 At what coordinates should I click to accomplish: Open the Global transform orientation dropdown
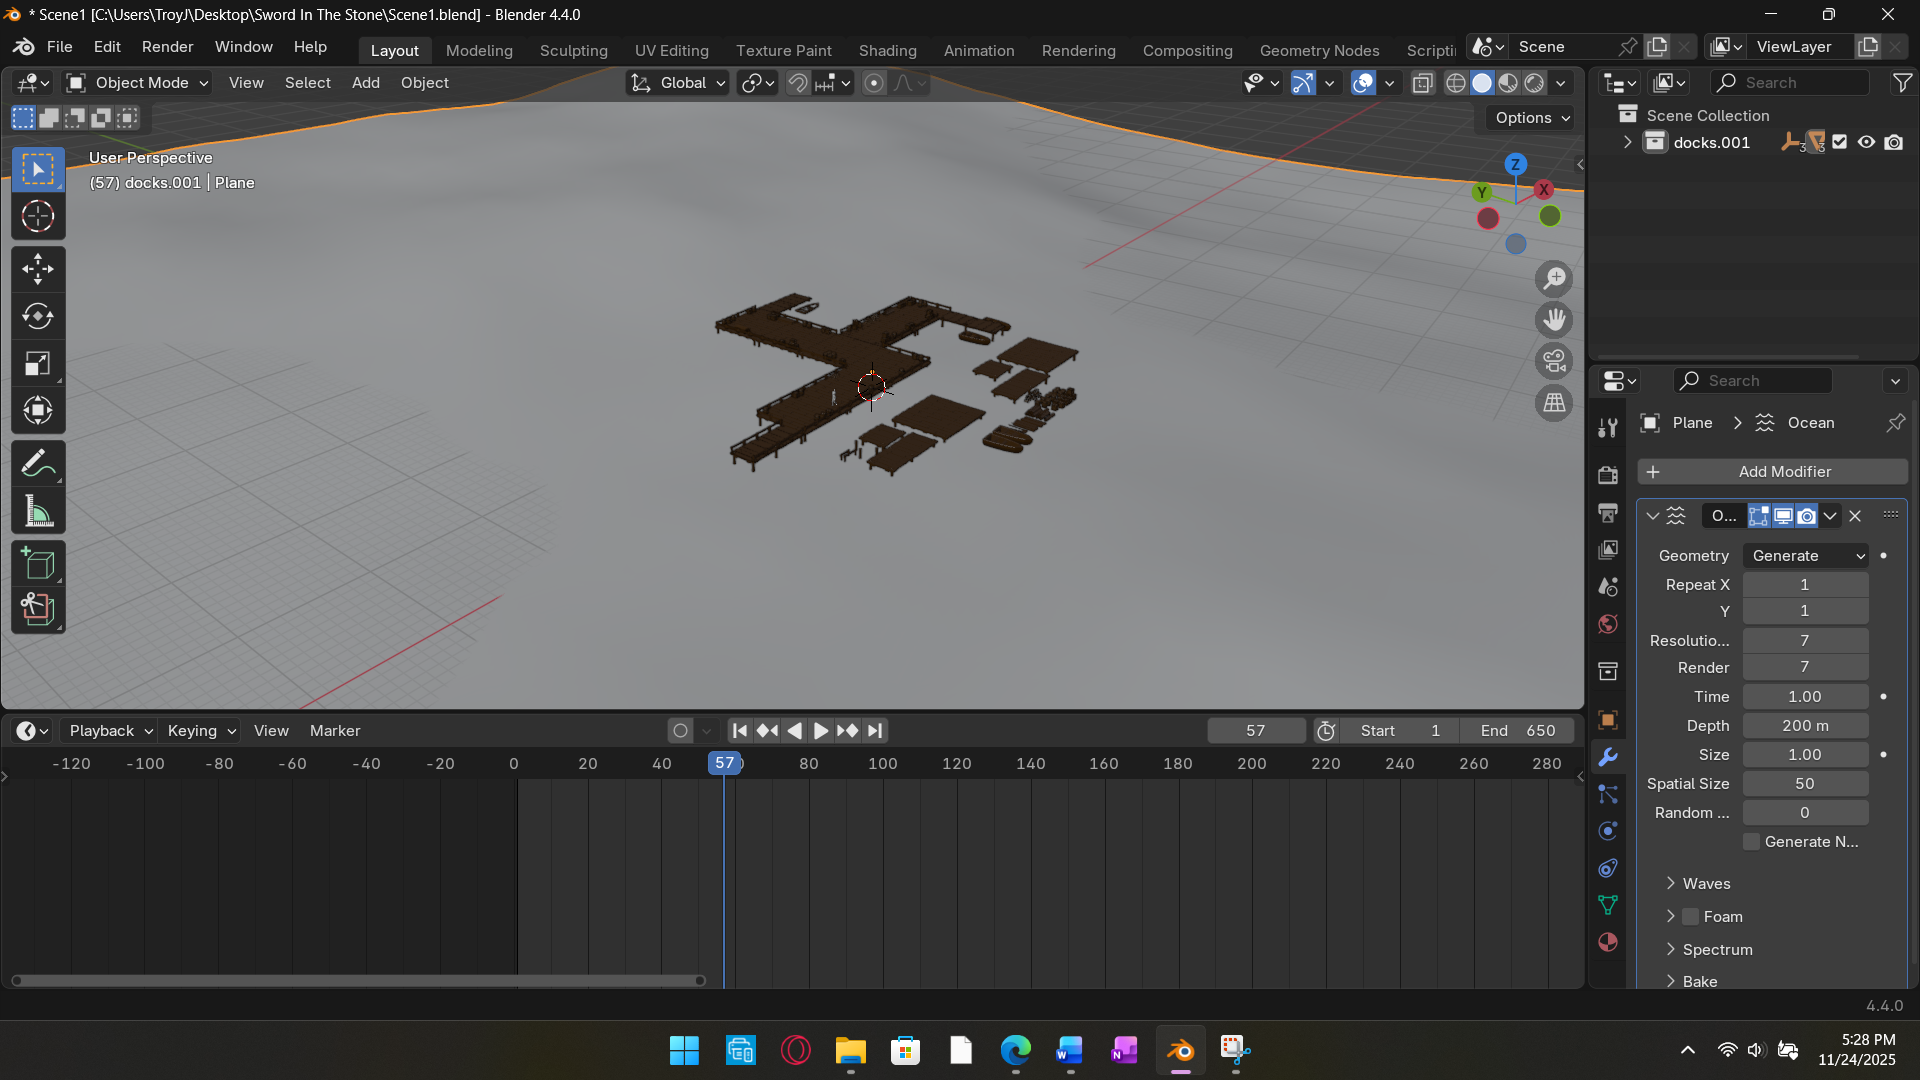coord(678,83)
